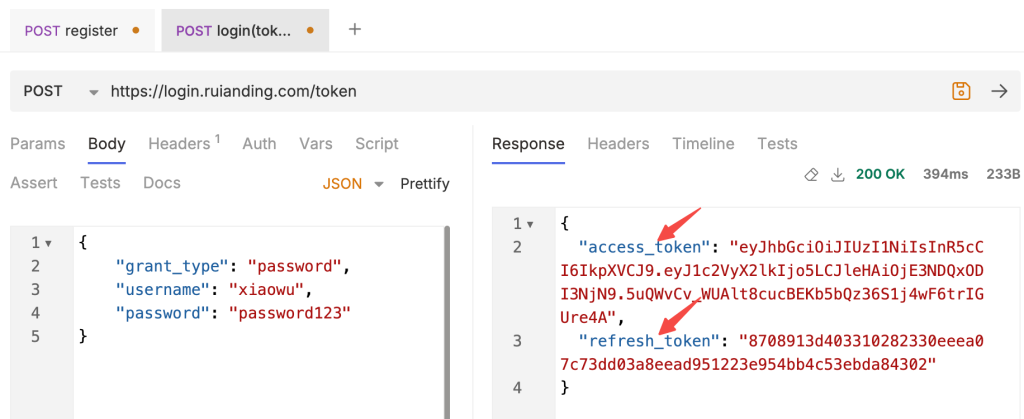
Task: Select the POST login(tok... tab
Action: point(246,30)
